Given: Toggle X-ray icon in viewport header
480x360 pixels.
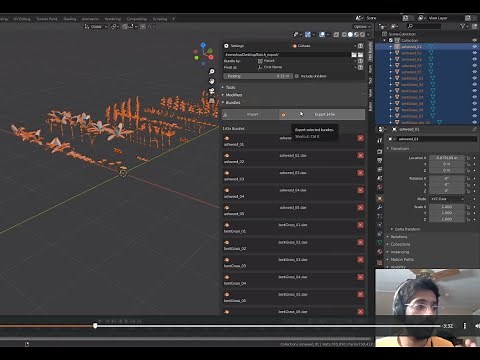Looking at the screenshot, I should pyautogui.click(x=336, y=34).
